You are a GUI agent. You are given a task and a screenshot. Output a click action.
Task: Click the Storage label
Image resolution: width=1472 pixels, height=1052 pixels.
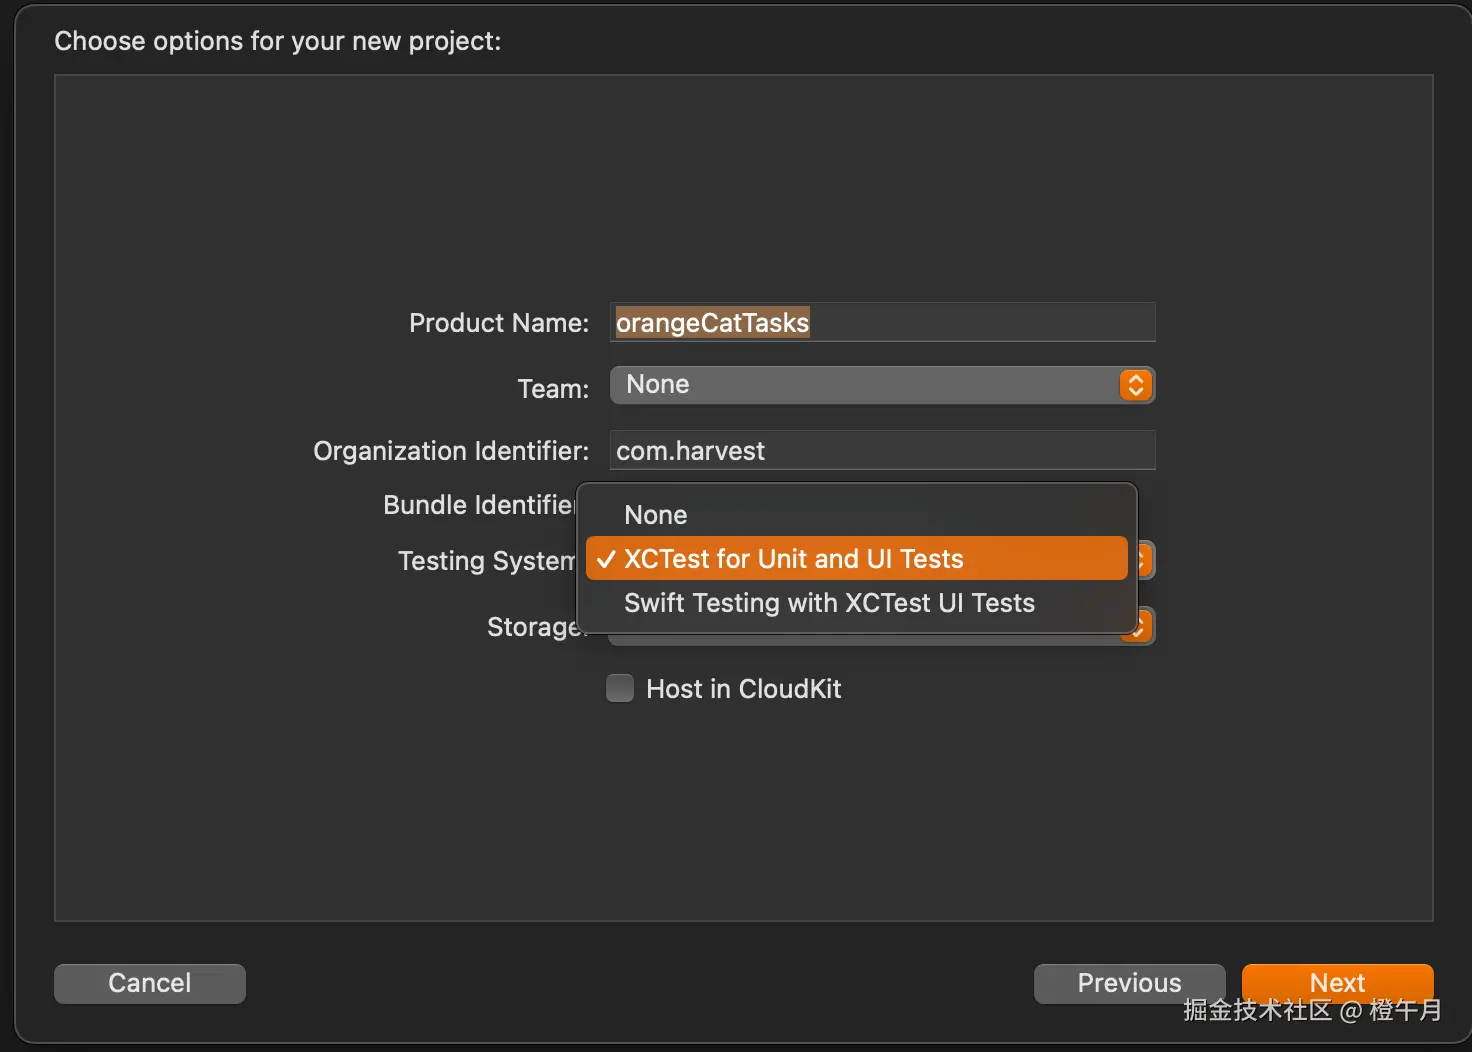532,627
